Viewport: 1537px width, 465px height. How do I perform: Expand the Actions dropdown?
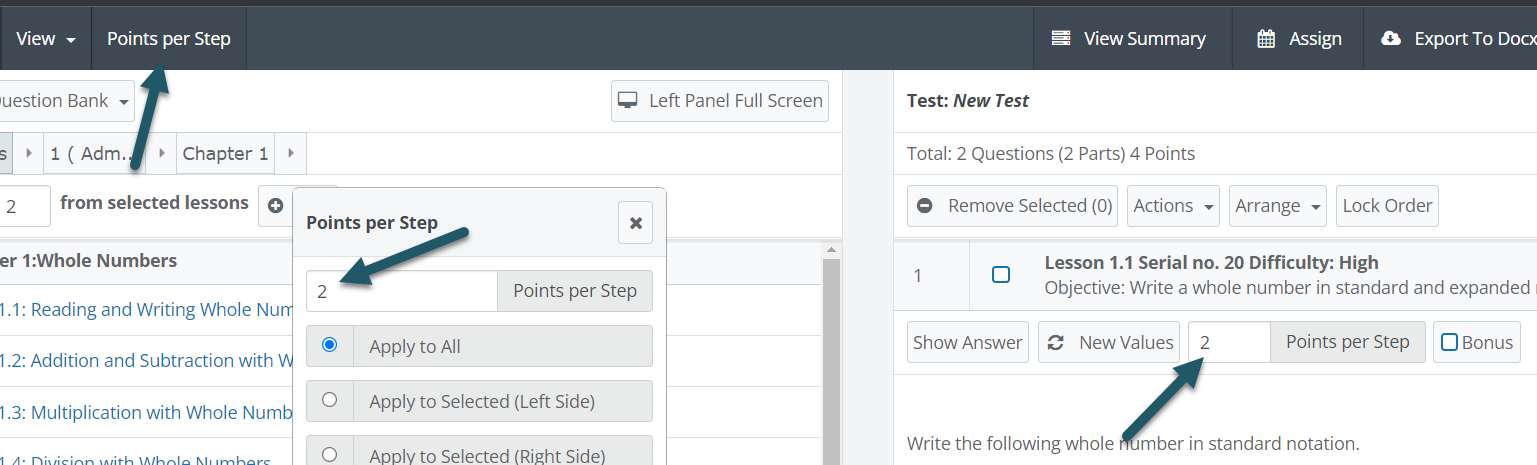point(1173,206)
